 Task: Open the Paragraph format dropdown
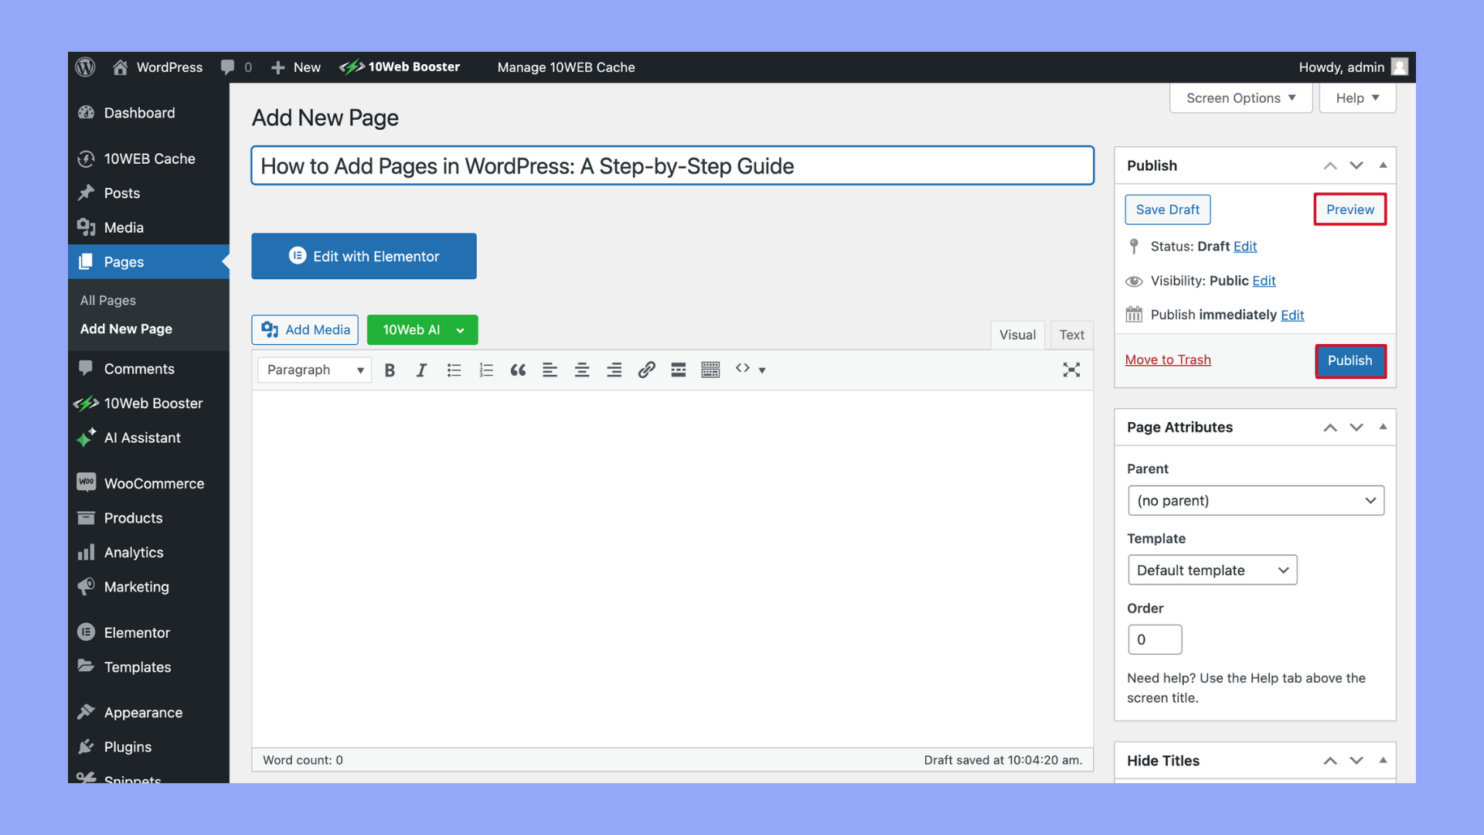313,369
